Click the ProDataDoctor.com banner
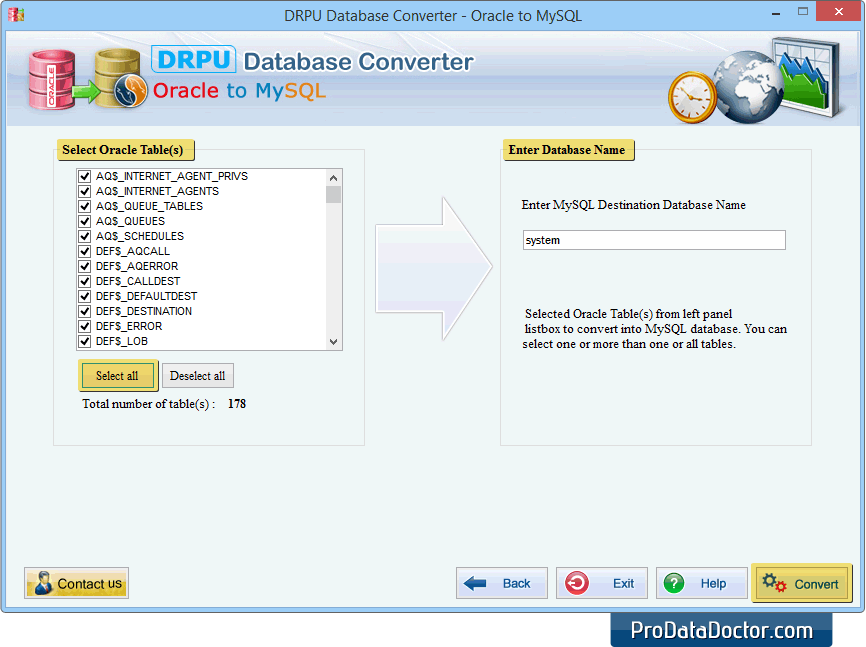Screen dimensions: 866x647 721,630
